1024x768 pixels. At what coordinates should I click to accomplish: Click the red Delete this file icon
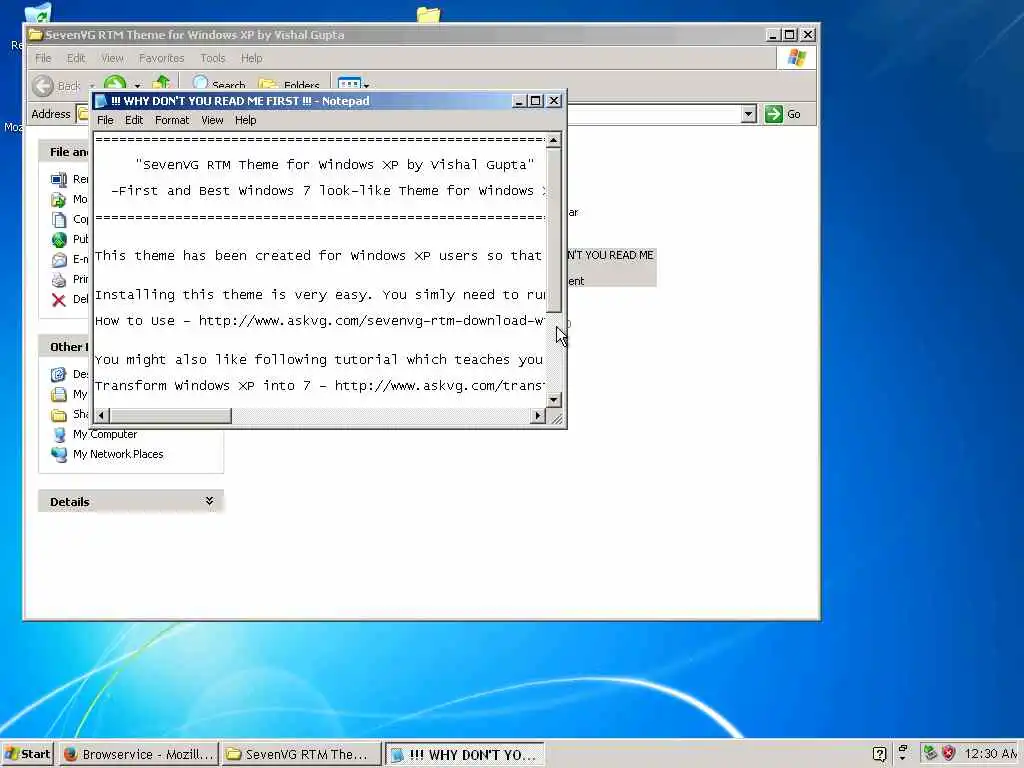click(x=59, y=300)
